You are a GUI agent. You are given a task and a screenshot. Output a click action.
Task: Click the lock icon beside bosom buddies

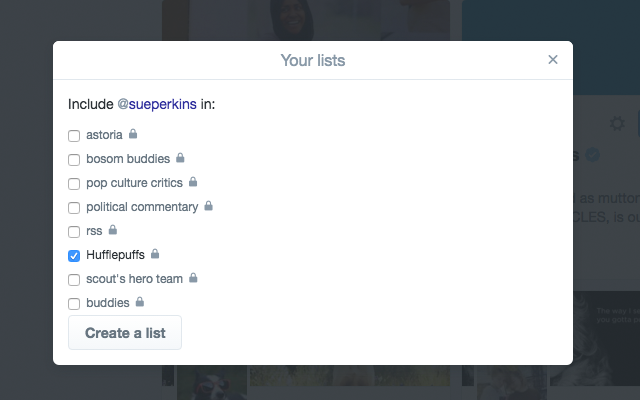pyautogui.click(x=180, y=158)
